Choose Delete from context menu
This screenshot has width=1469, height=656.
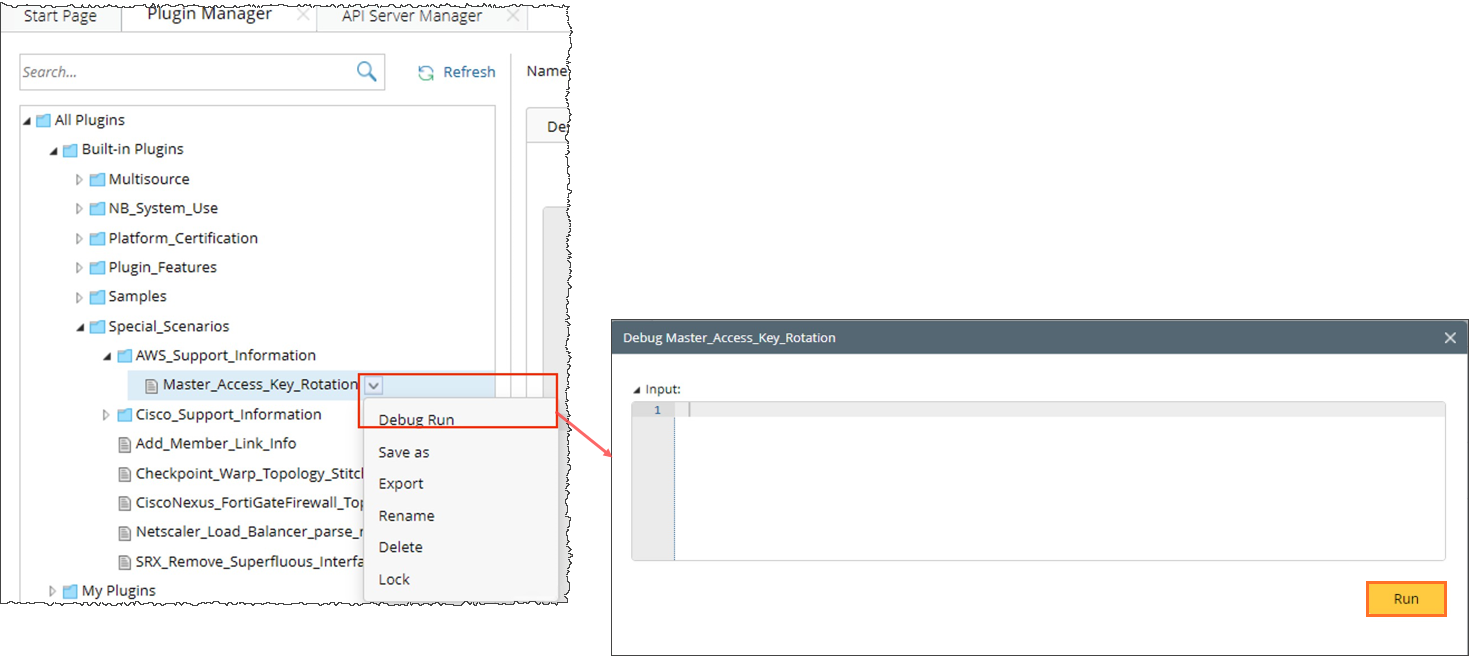click(x=400, y=547)
